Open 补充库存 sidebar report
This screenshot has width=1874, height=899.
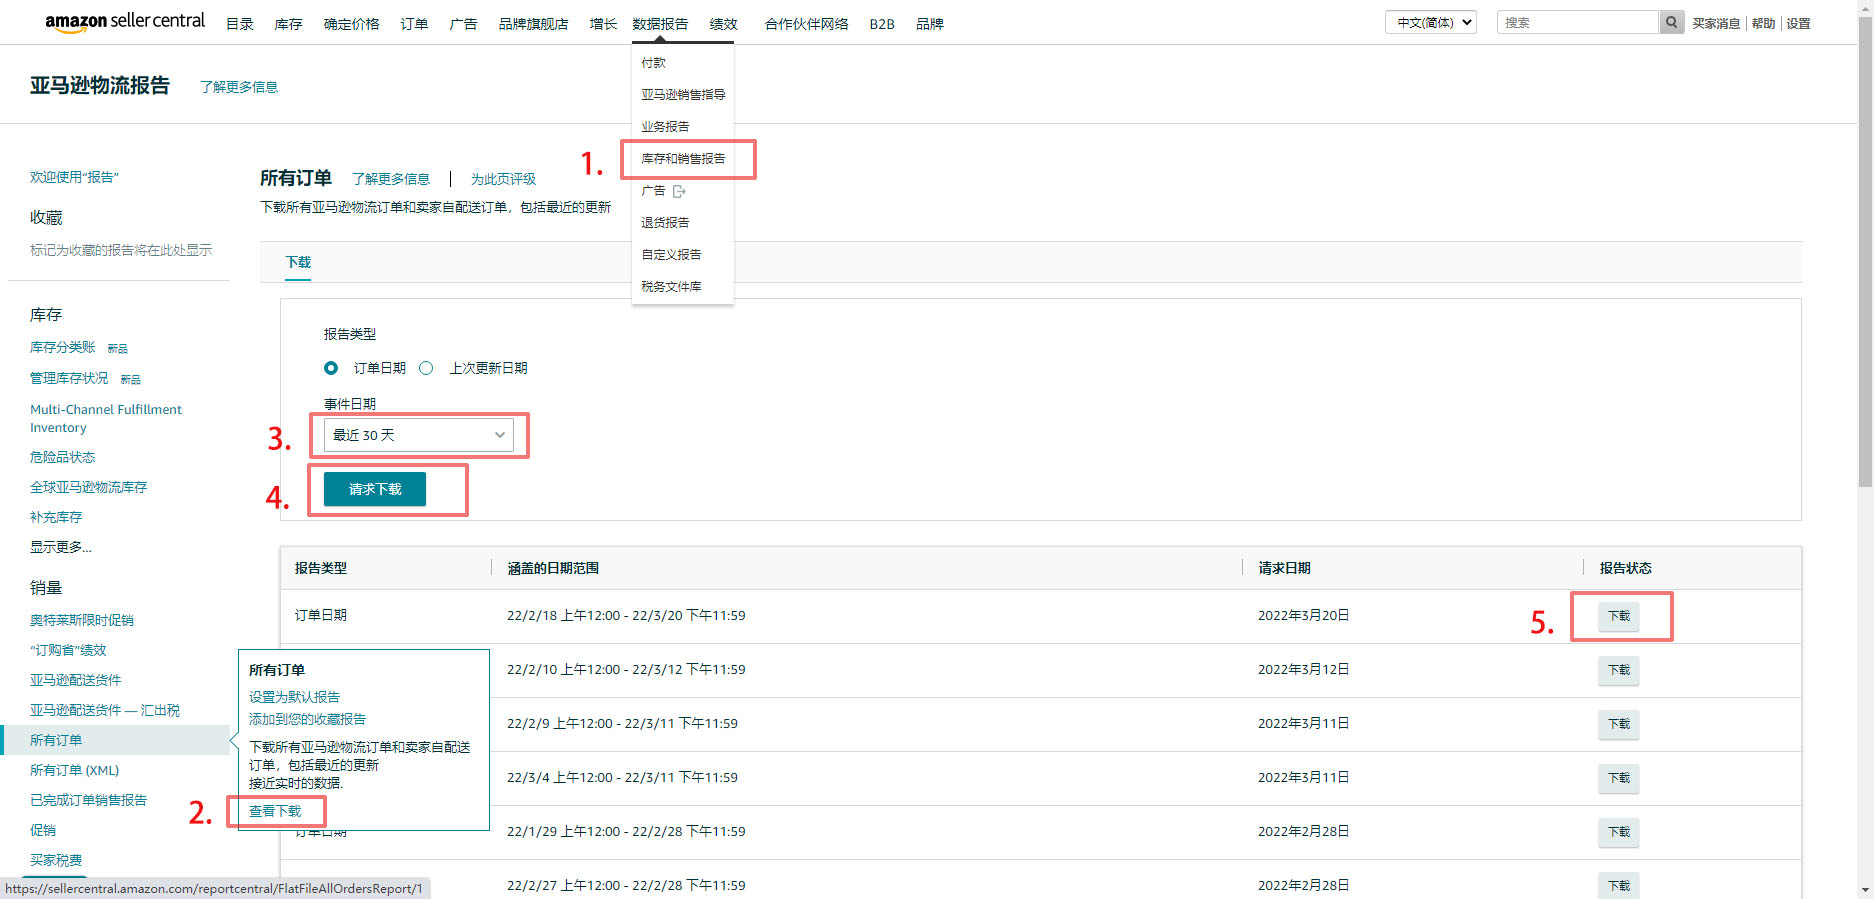(56, 517)
